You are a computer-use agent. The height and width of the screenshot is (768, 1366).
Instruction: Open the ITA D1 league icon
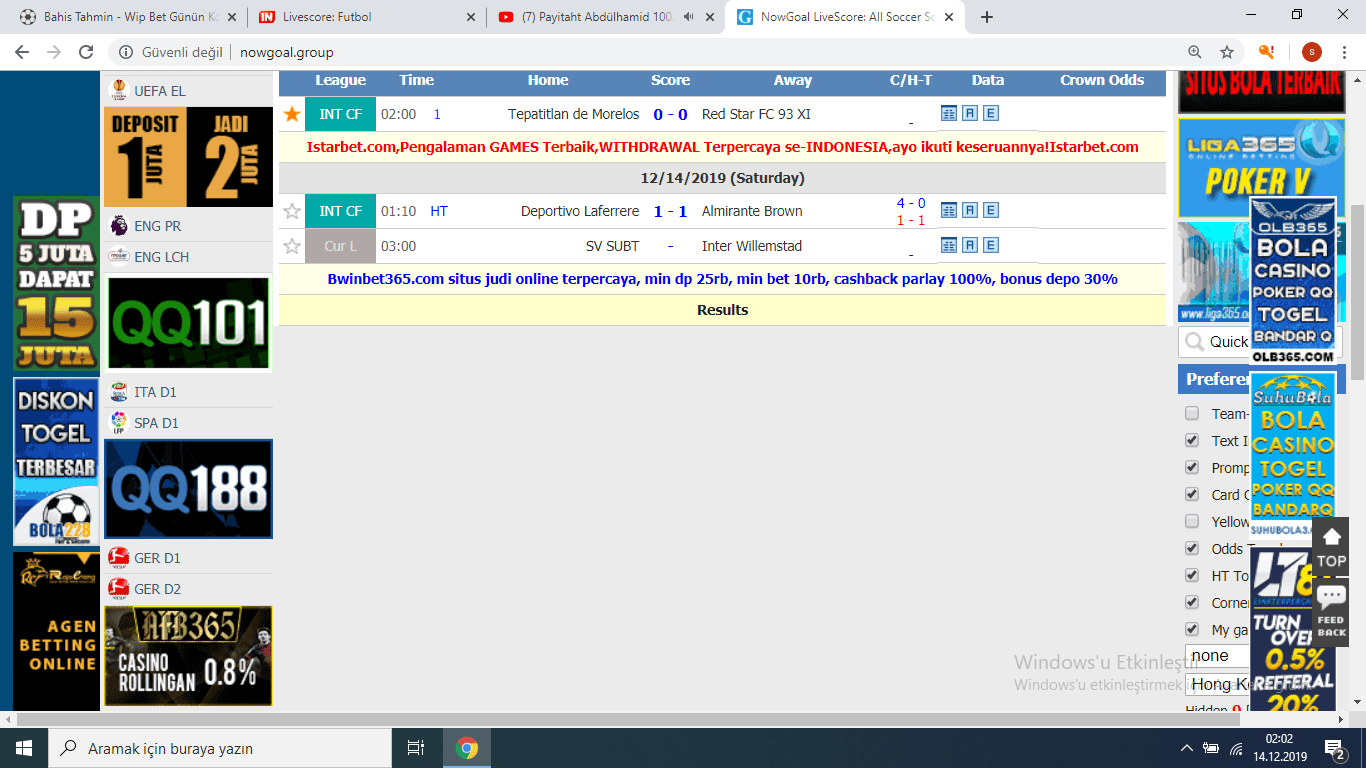click(118, 391)
